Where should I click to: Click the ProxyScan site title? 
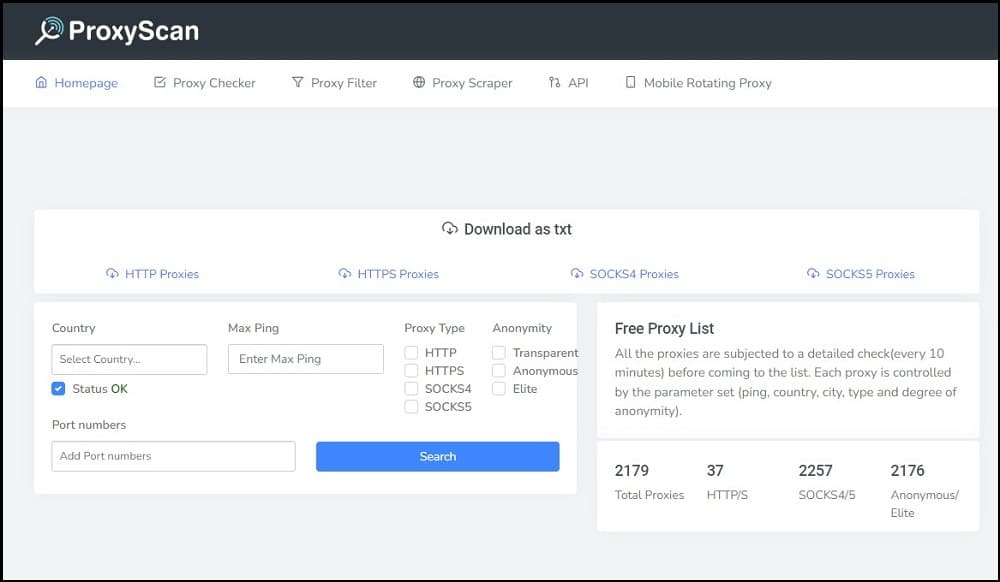pyautogui.click(x=133, y=31)
